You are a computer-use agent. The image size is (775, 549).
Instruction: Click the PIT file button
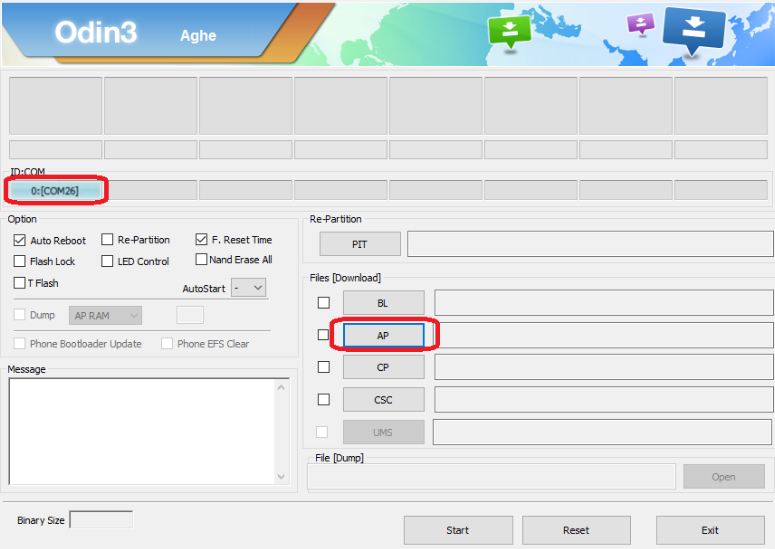360,244
